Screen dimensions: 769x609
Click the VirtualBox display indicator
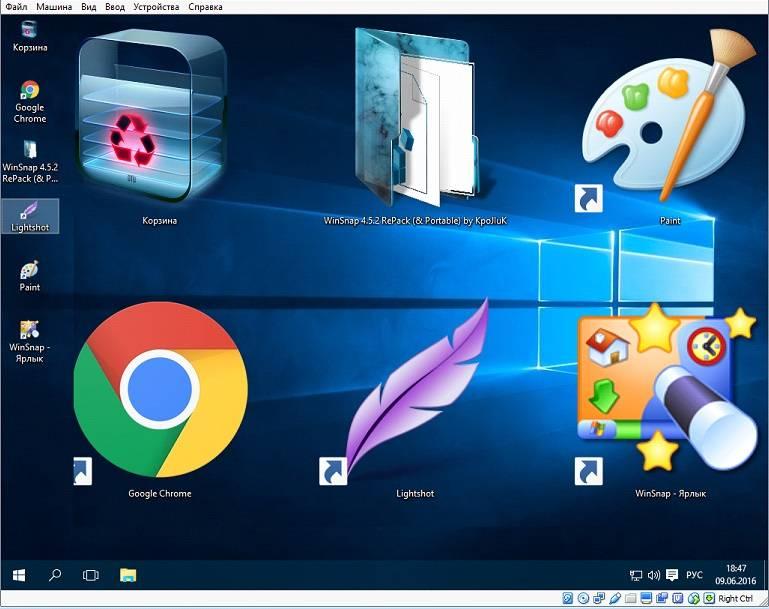coord(646,598)
